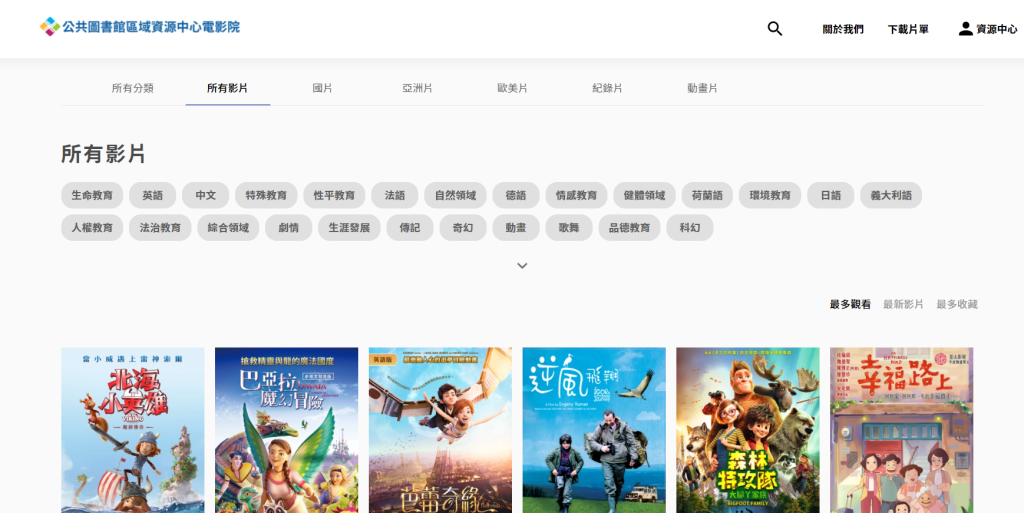This screenshot has width=1024, height=513.
Task: Click the site logo icon
Action: click(x=49, y=27)
